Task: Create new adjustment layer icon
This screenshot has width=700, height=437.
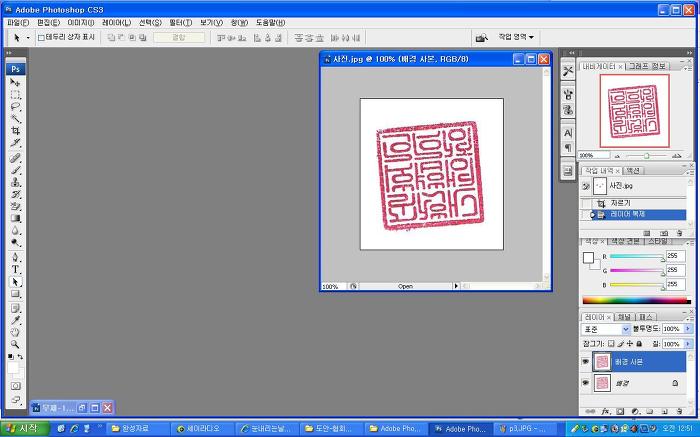Action: pos(635,411)
